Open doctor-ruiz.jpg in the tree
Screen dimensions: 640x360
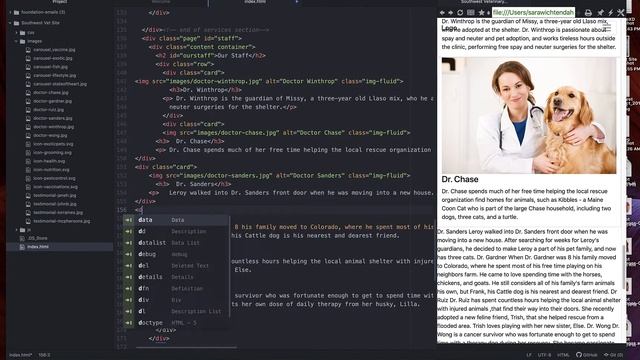(x=48, y=110)
